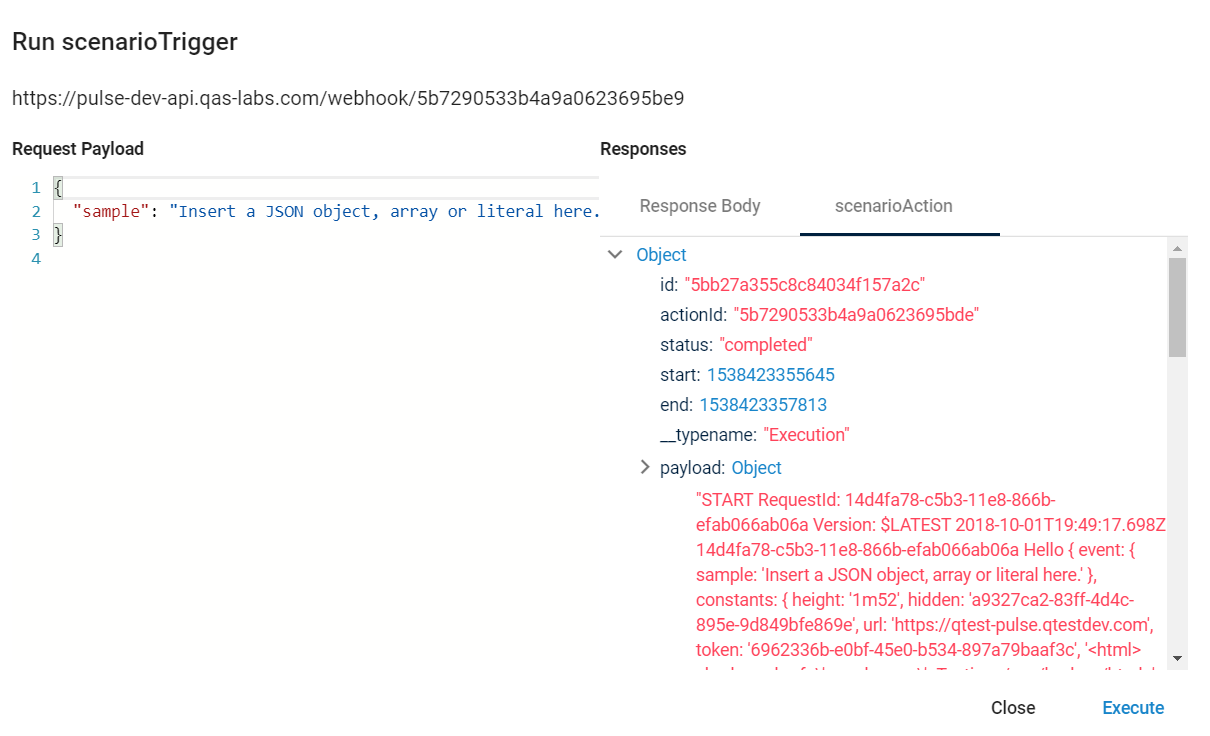The image size is (1210, 736).
Task: Click the Responses panel scrollbar thumb
Action: click(x=1177, y=306)
